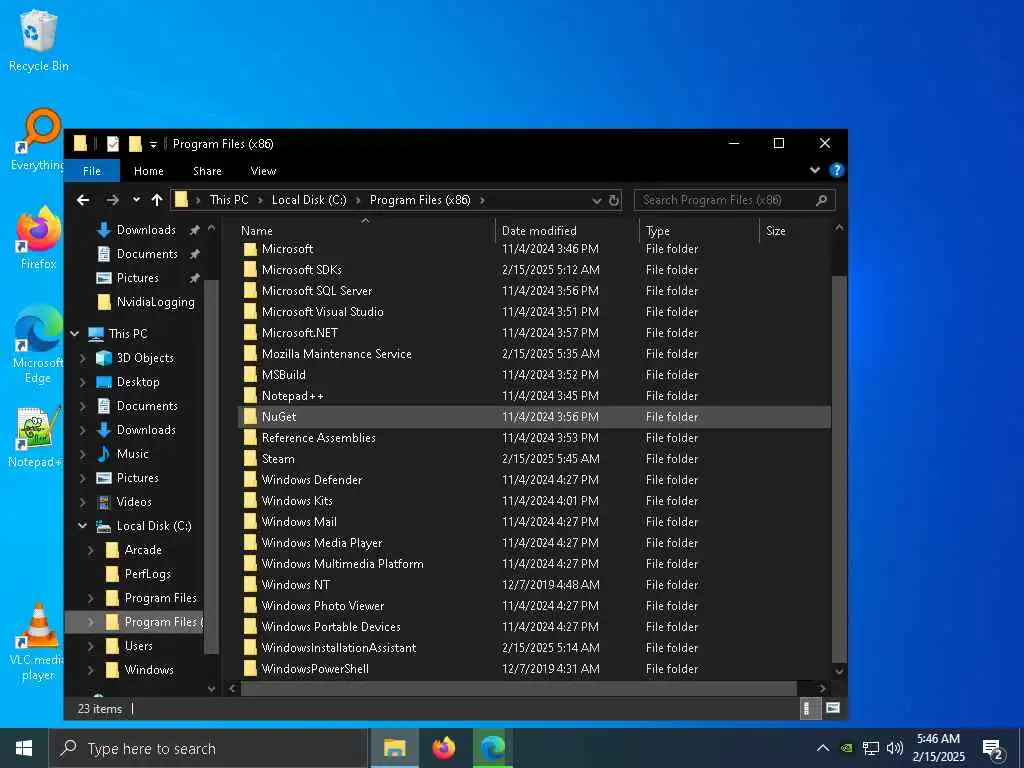The width and height of the screenshot is (1024, 768).
Task: Click the Properties quick access toolbar icon
Action: [113, 144]
